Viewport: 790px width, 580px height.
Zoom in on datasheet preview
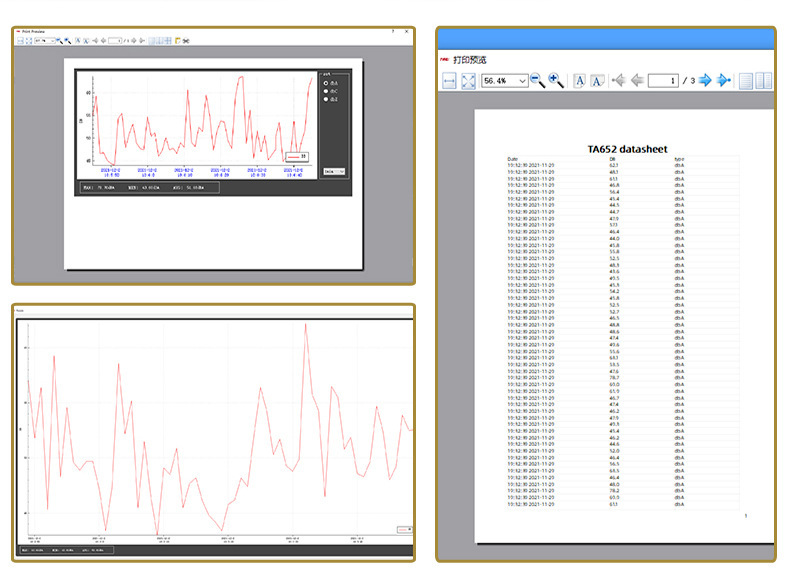tap(556, 81)
